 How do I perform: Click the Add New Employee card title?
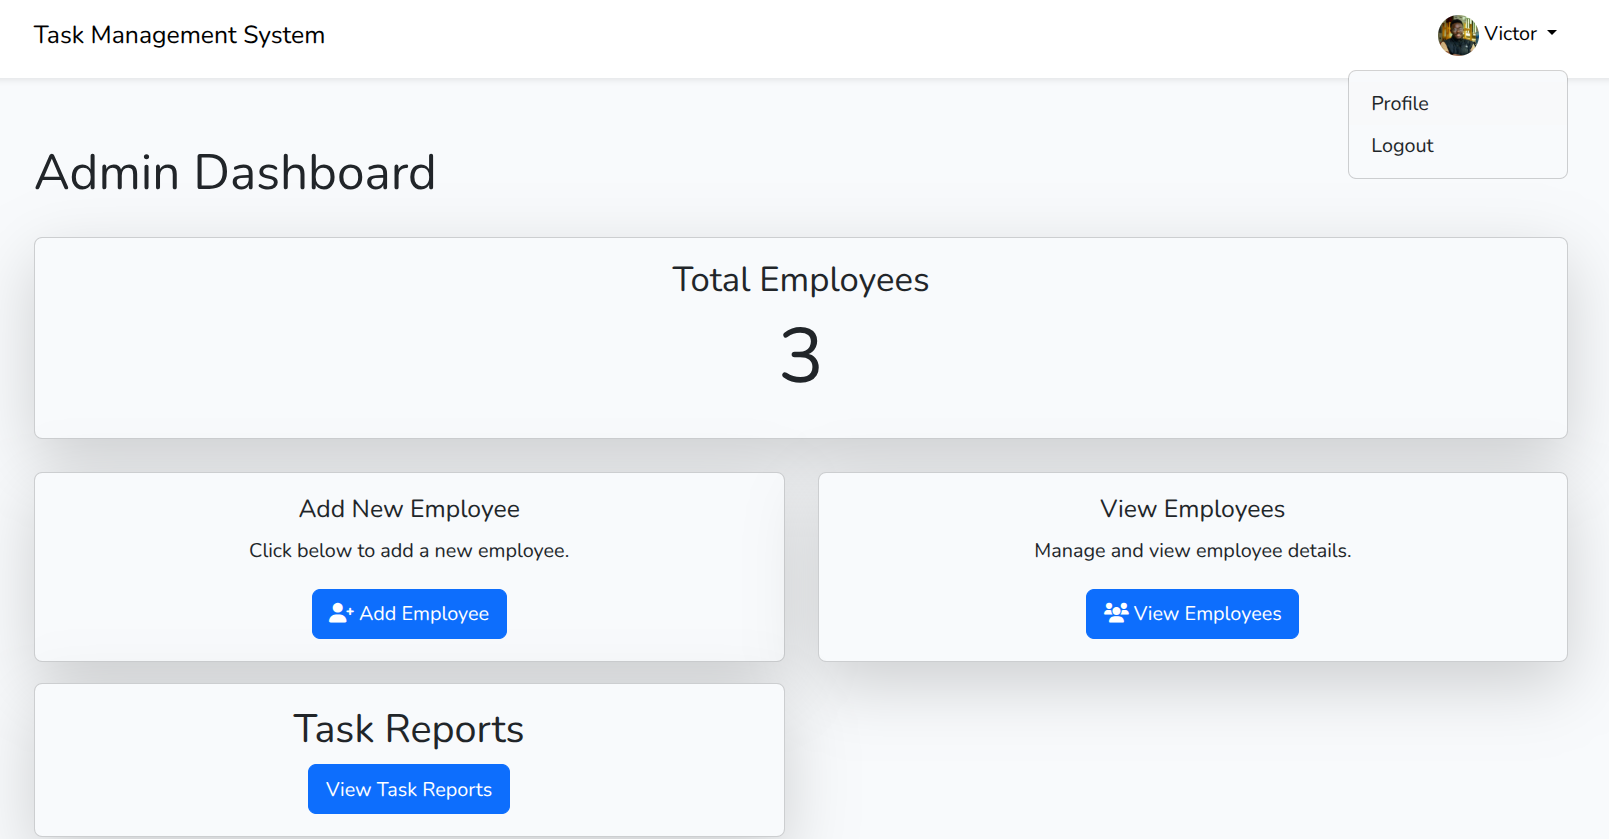click(x=409, y=509)
